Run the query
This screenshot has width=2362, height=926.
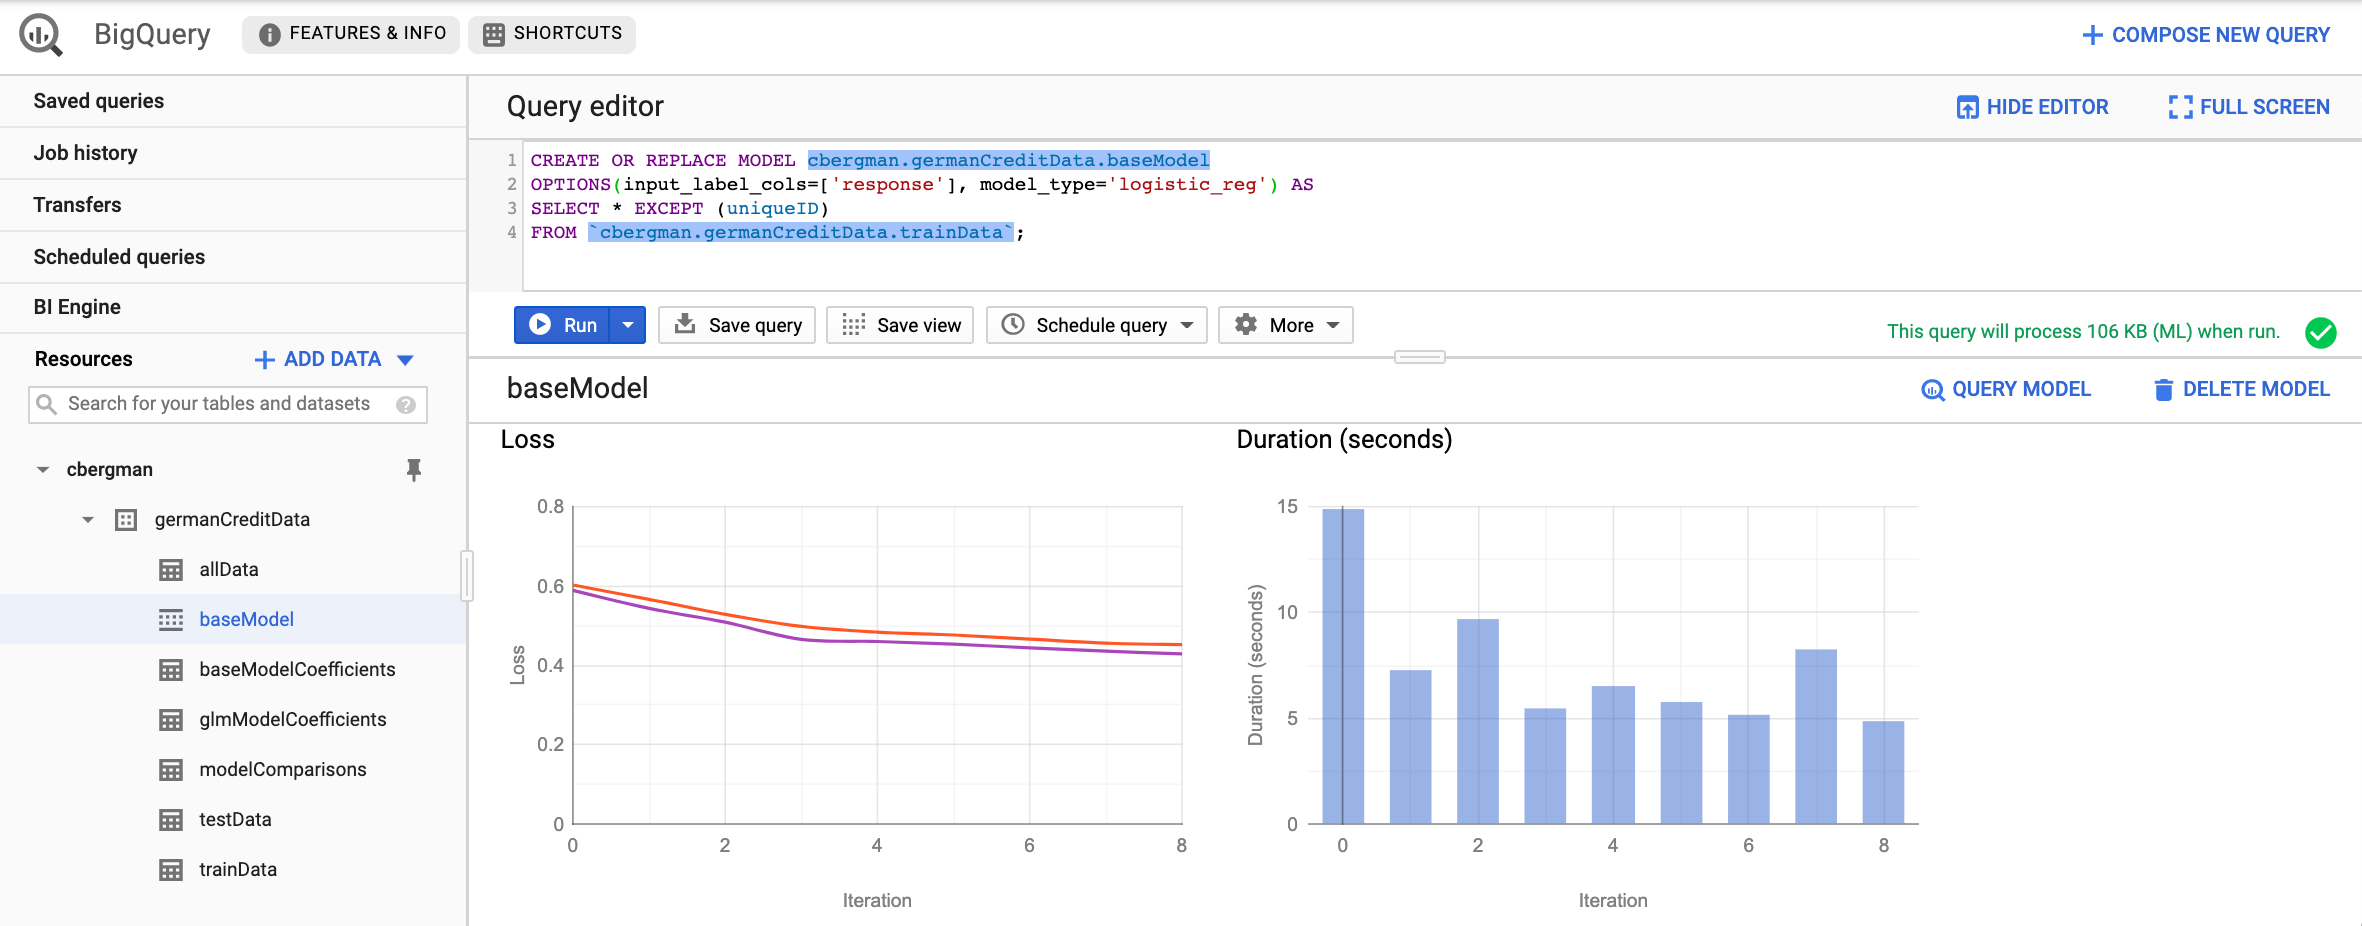566,324
